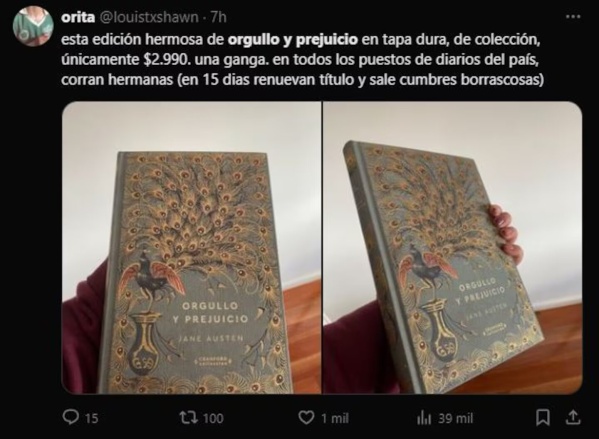Click the reply speech bubble icon
This screenshot has width=599, height=439.
click(x=70, y=418)
